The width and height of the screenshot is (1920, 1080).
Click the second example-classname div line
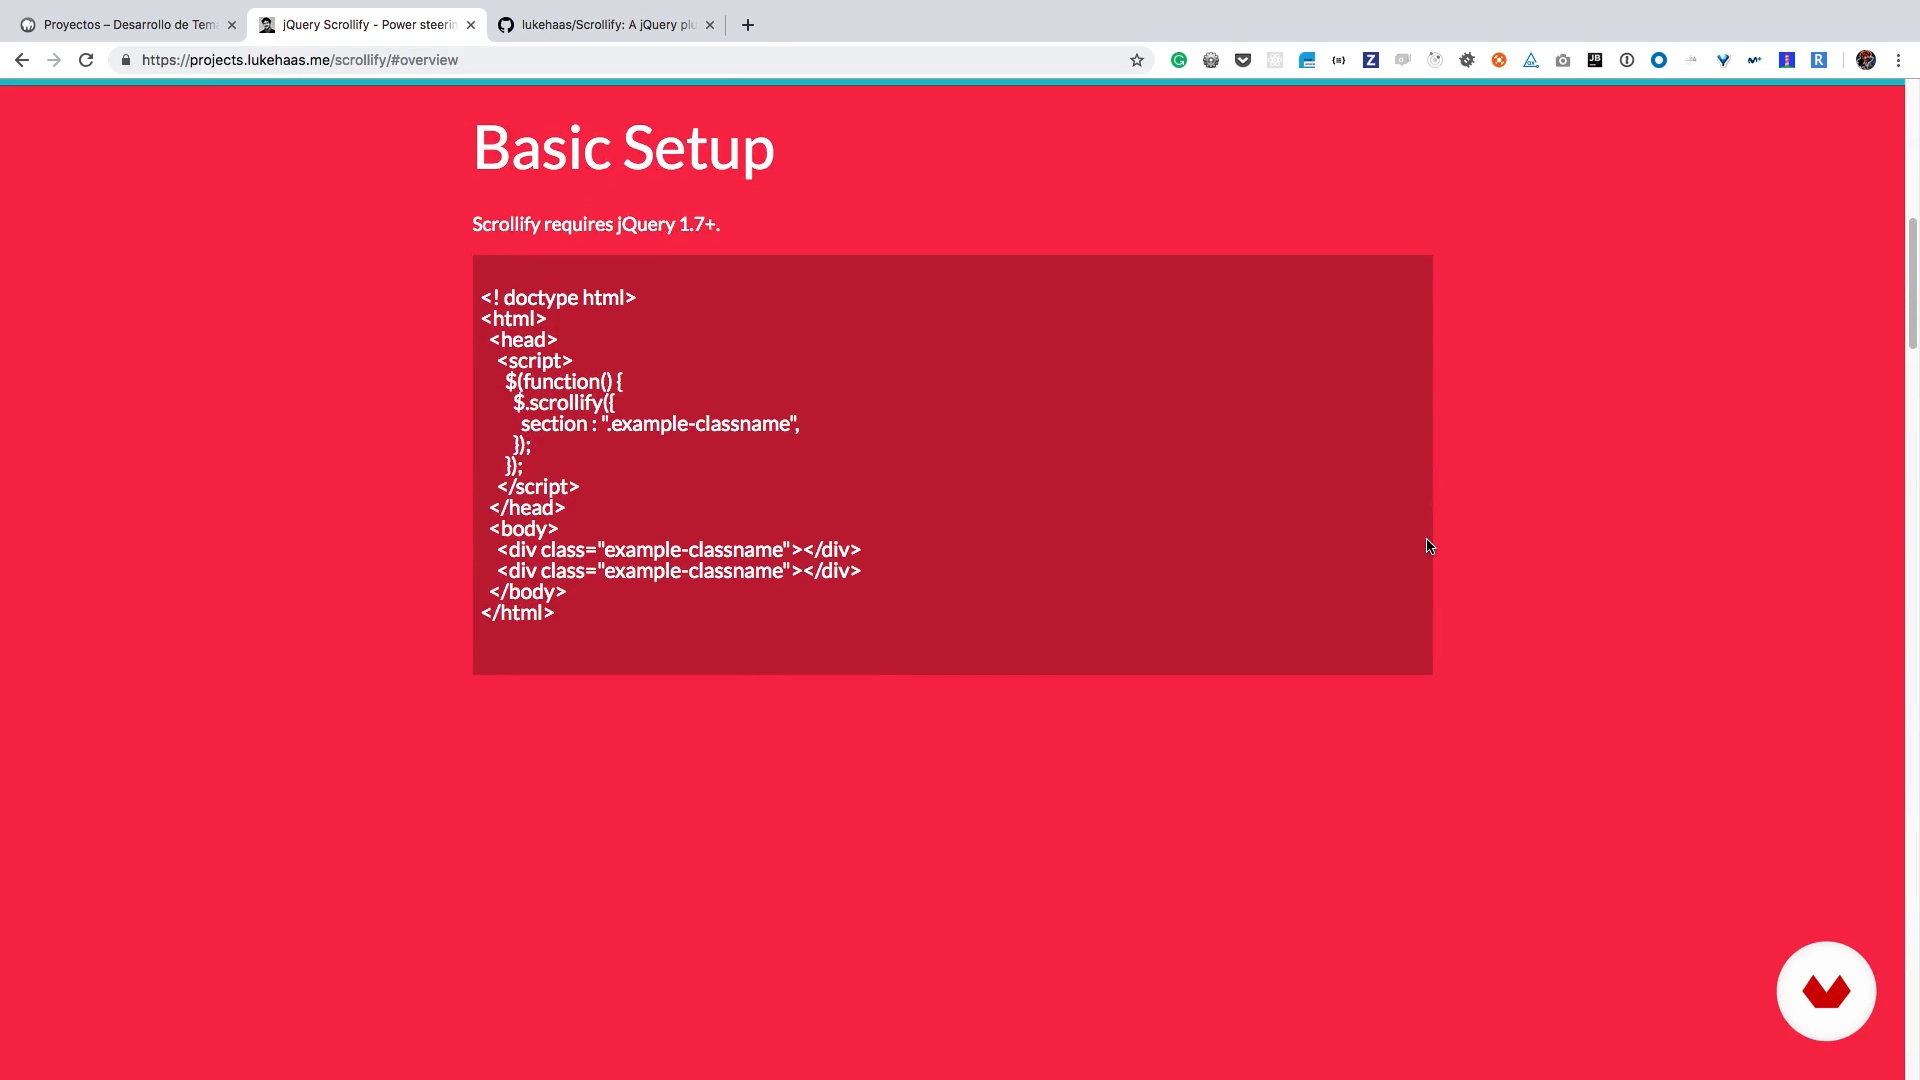679,570
